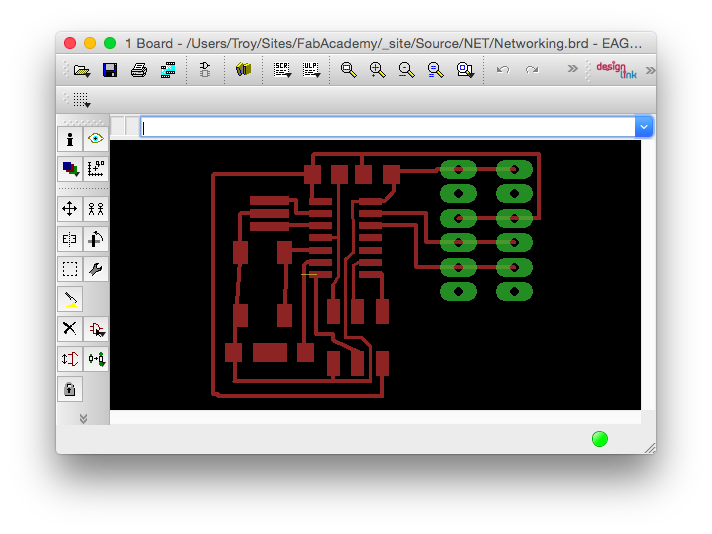This screenshot has height=534, width=712.
Task: Zoom out with the minus magnifier
Action: [406, 70]
